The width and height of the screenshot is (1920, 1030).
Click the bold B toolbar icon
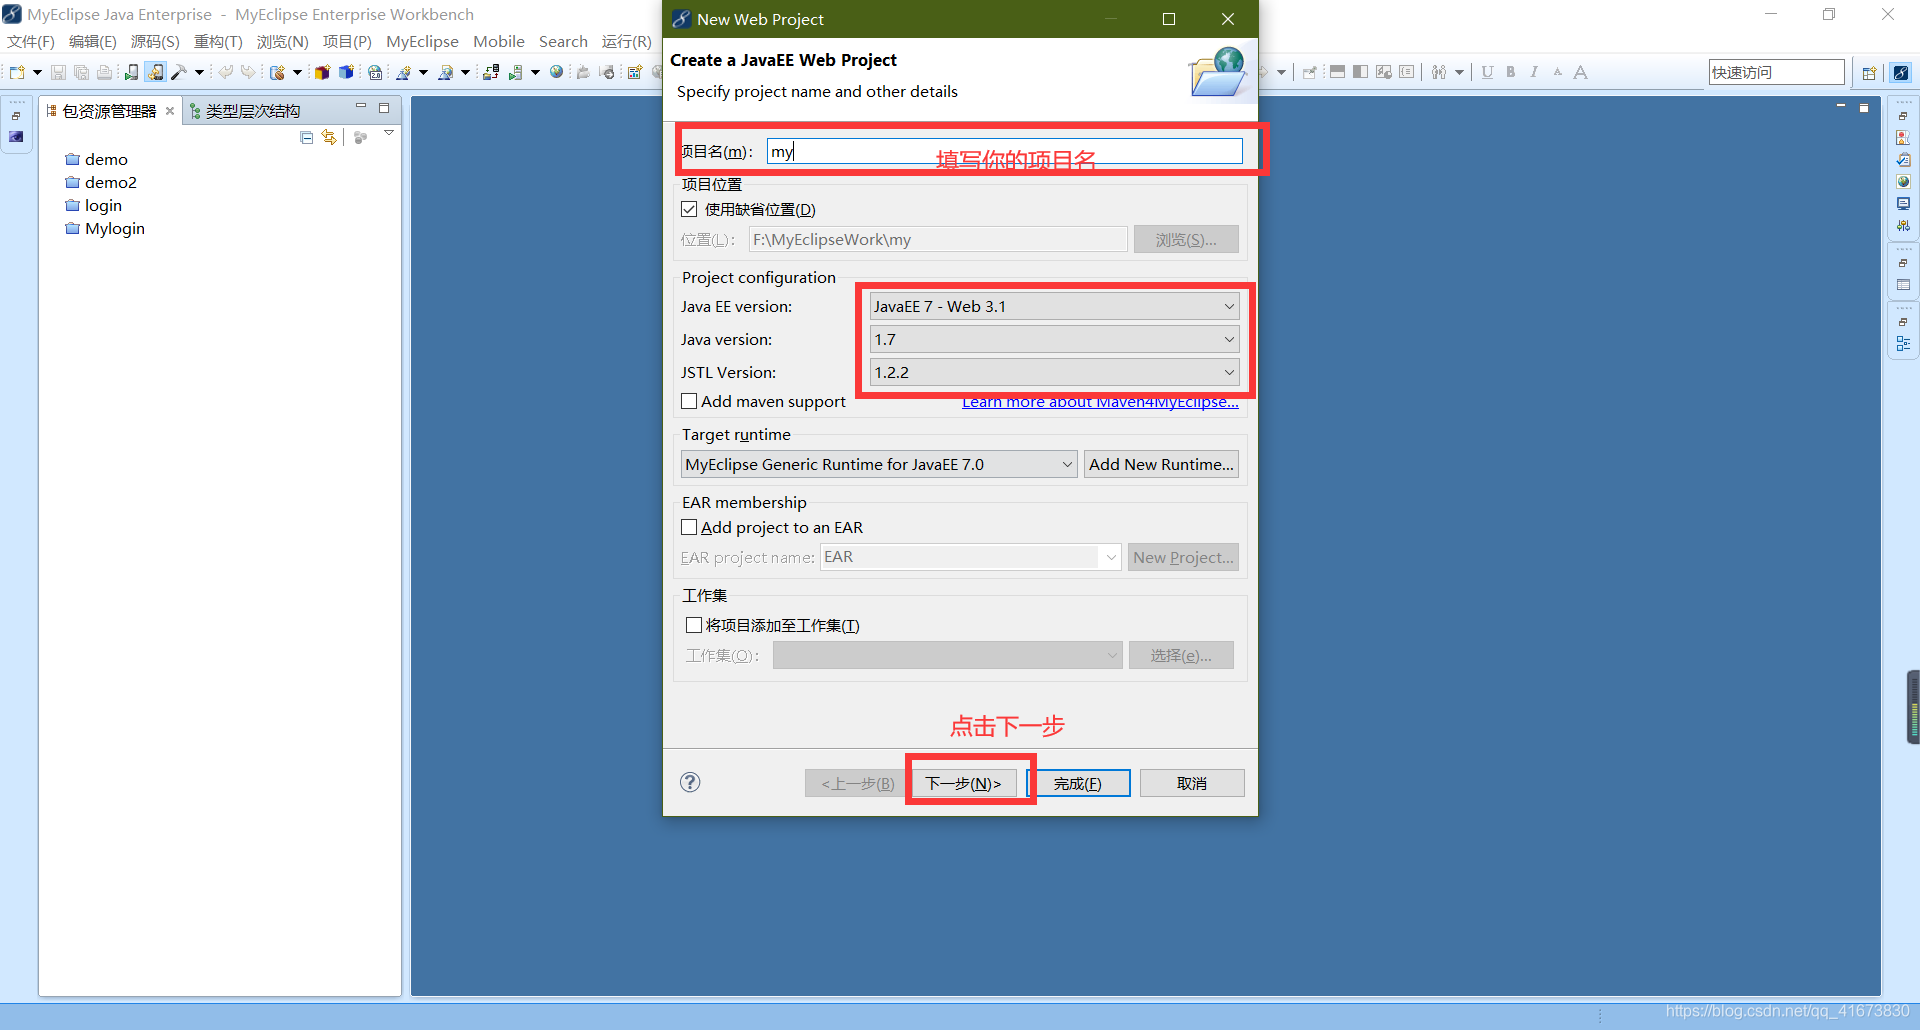(1510, 72)
